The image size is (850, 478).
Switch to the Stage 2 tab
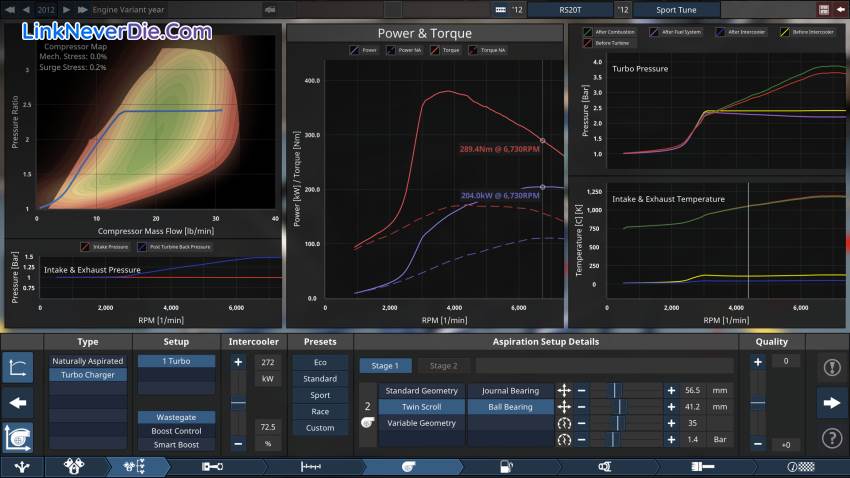[x=443, y=366]
